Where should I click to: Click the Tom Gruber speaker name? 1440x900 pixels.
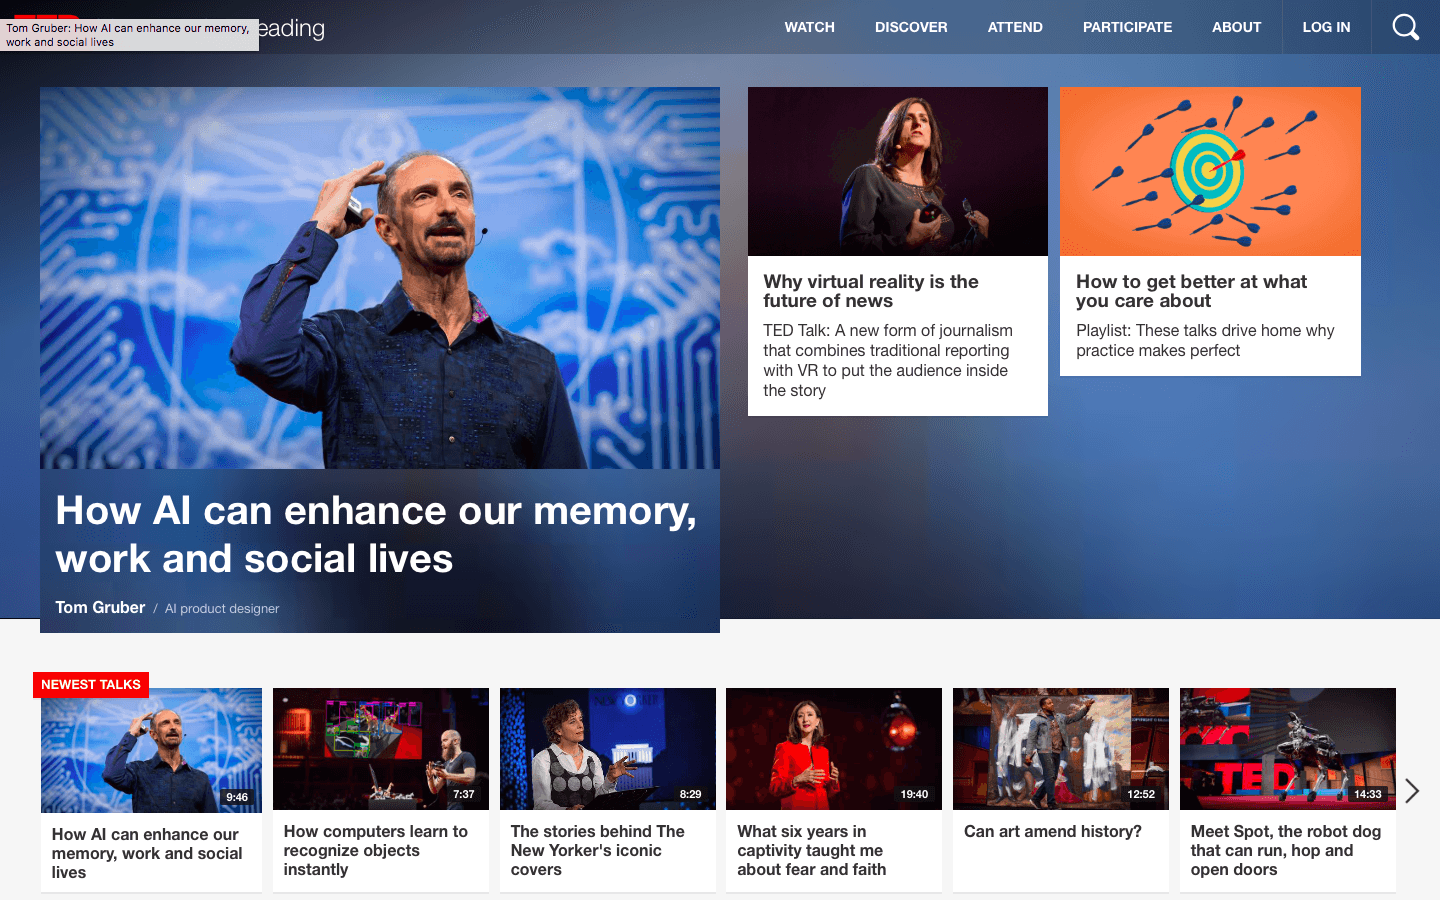[x=100, y=607]
